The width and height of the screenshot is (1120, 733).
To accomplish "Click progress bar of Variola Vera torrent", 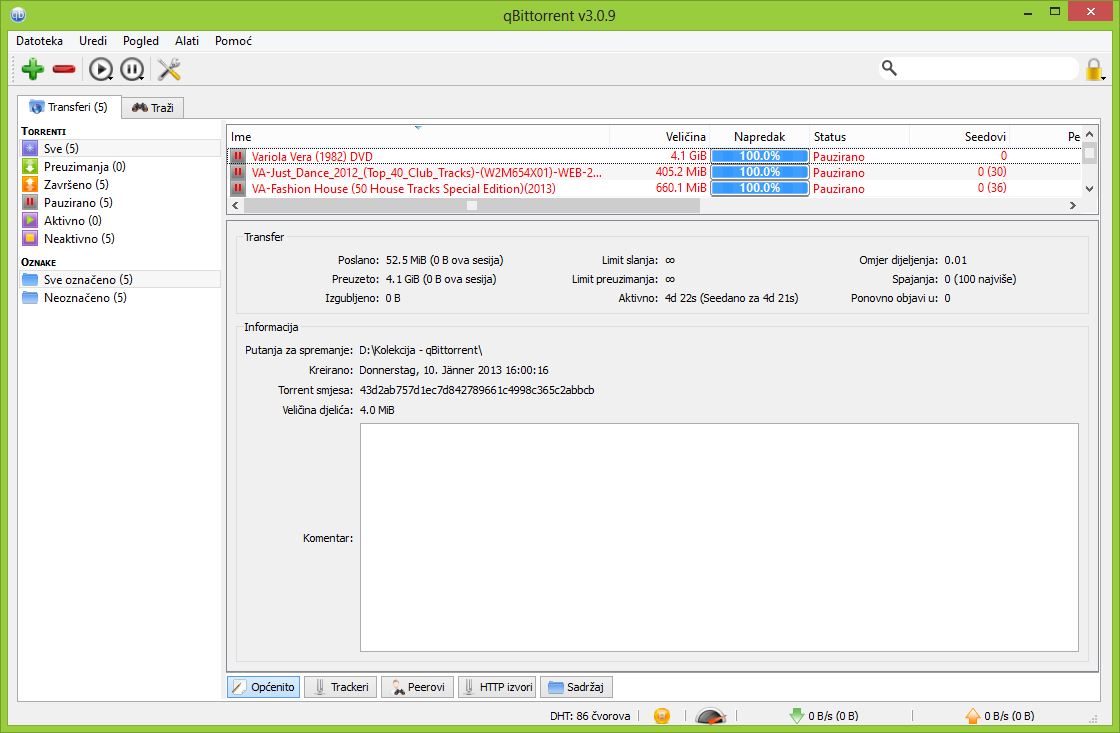I will pos(759,156).
